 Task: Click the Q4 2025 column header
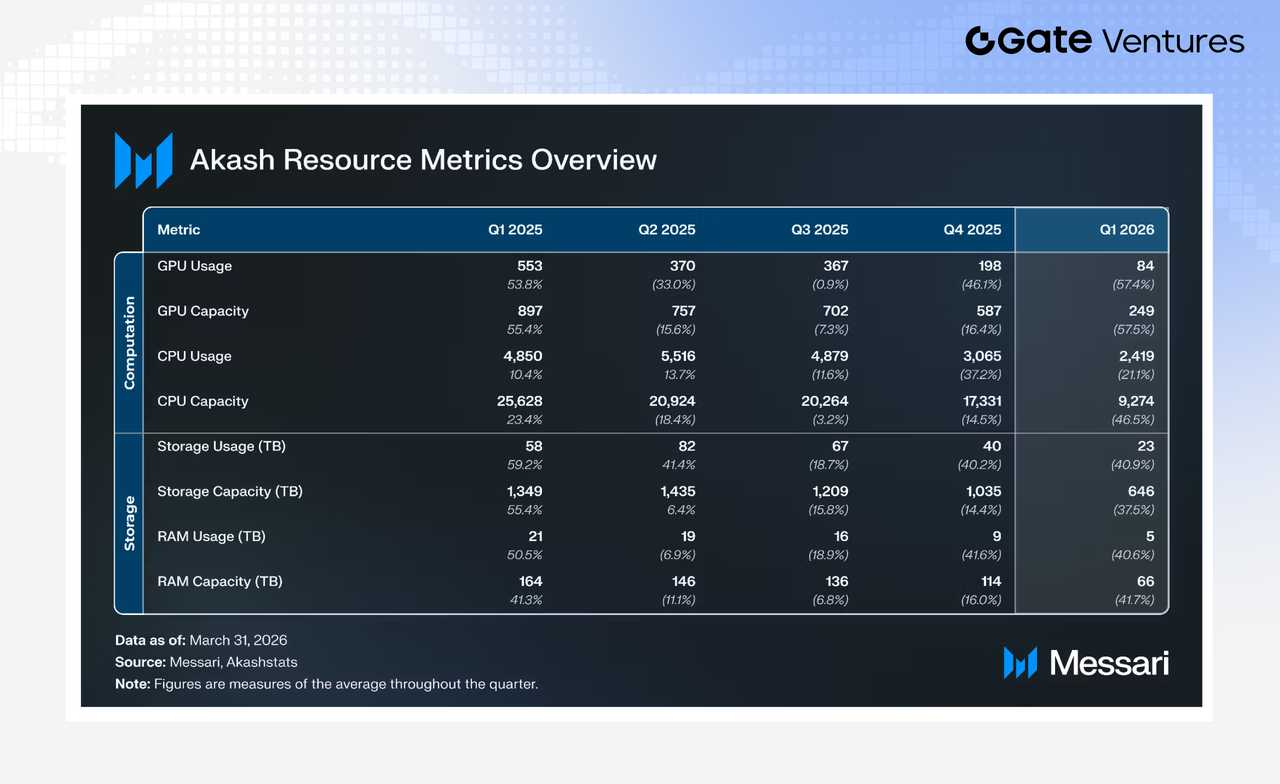[972, 230]
